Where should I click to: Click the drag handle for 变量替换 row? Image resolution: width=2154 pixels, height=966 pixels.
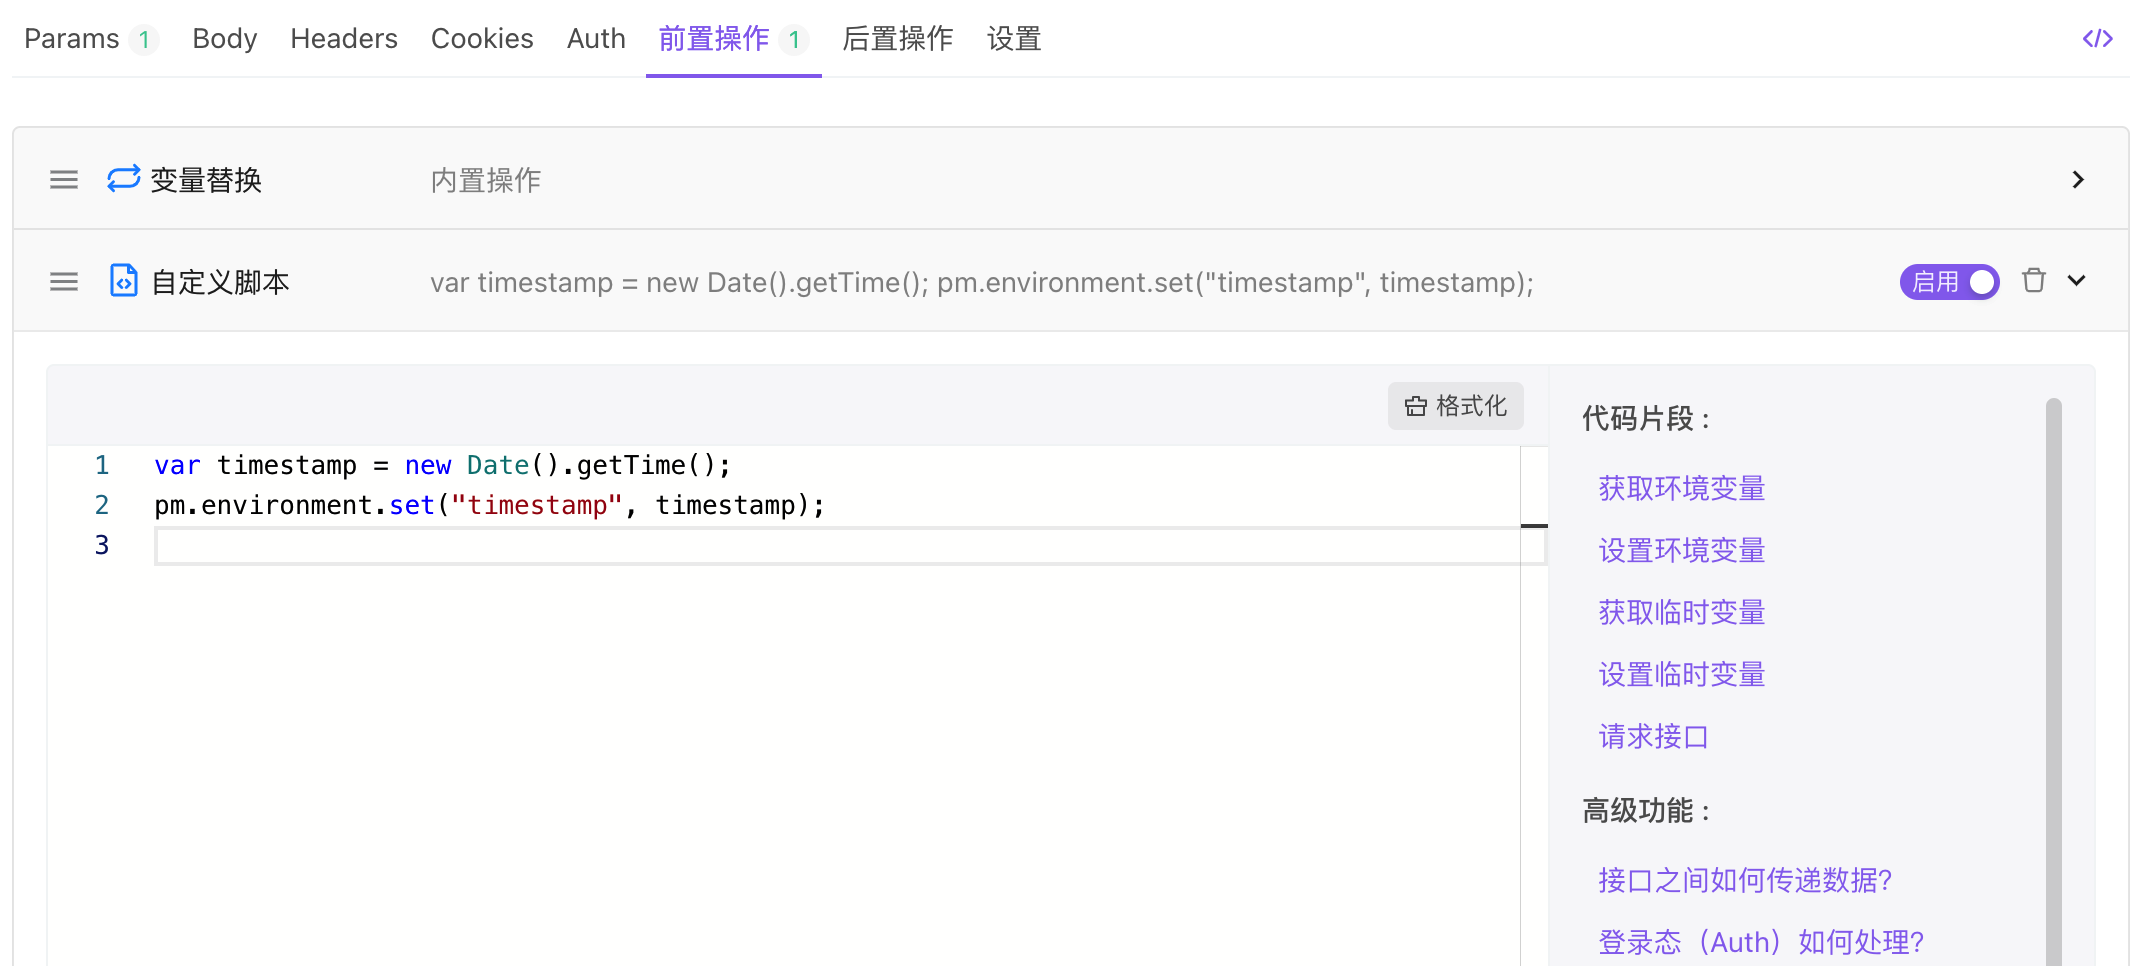64,180
